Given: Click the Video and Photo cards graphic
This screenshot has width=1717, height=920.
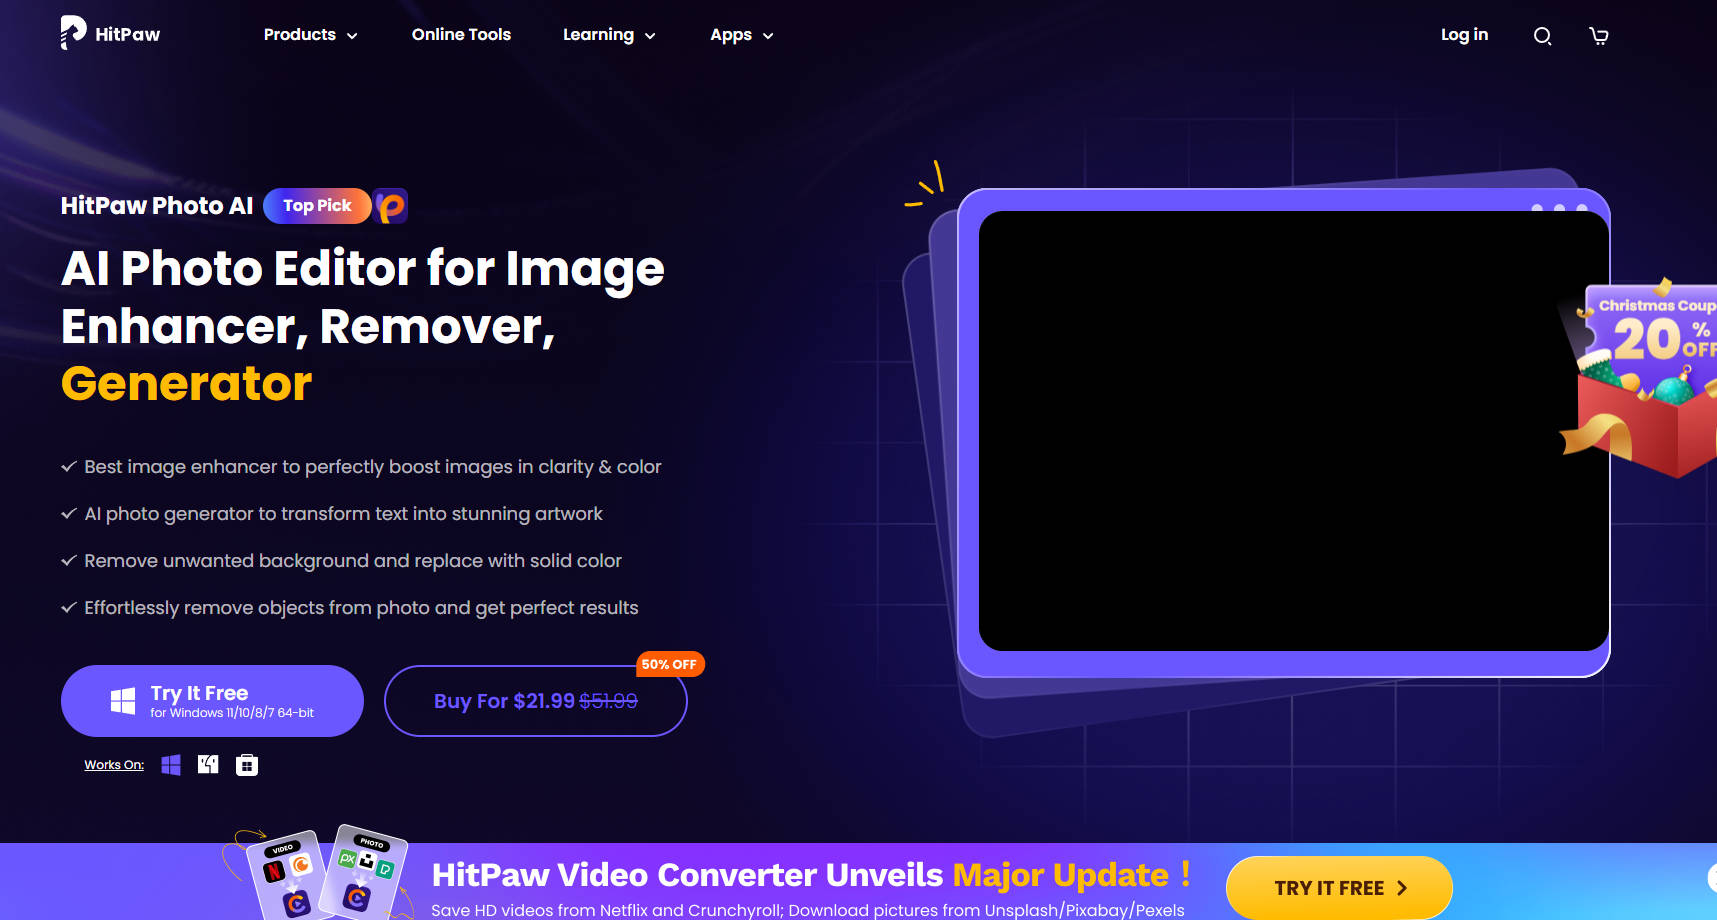Looking at the screenshot, I should [x=317, y=873].
